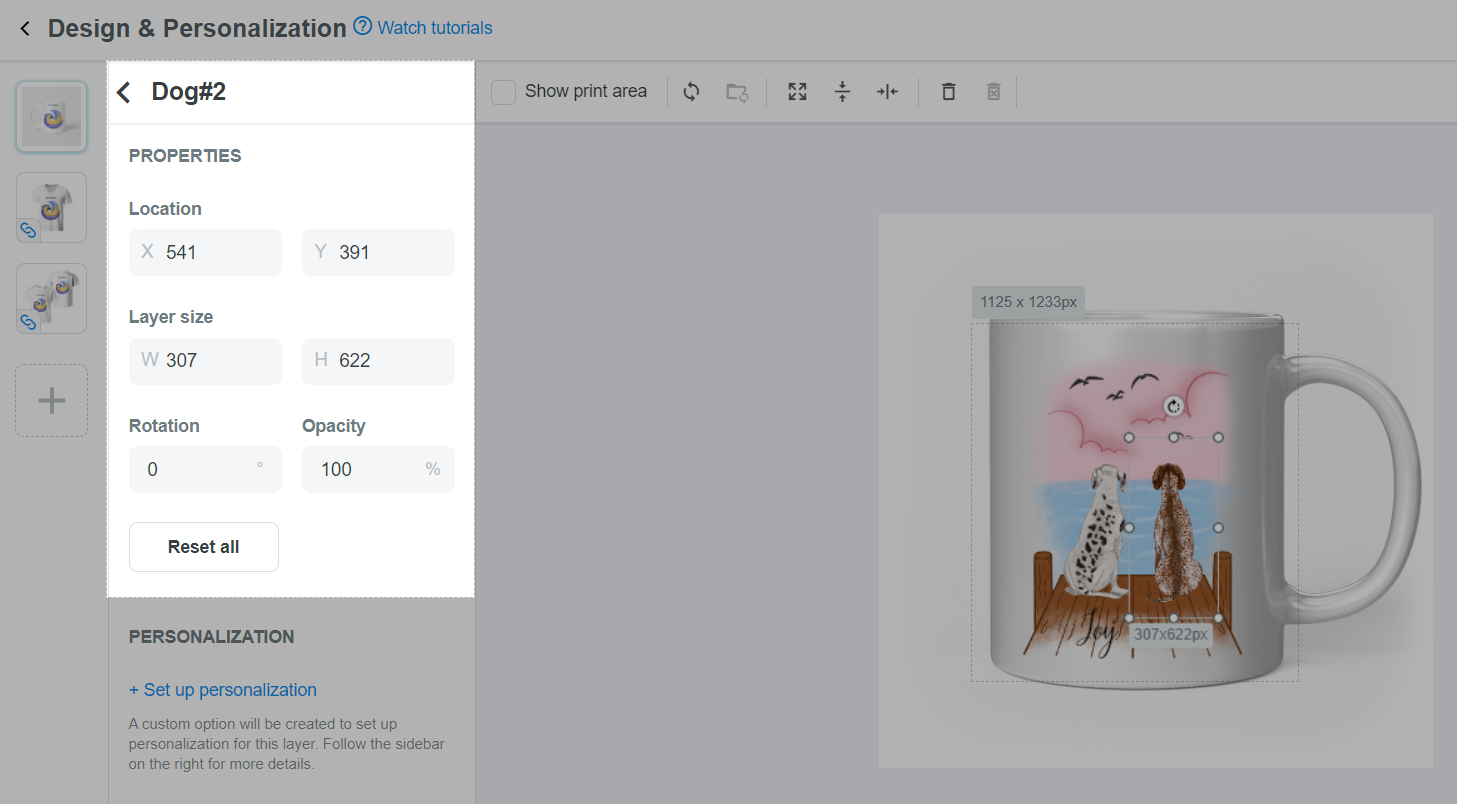Select the two t-shirts mockup thumbnail

point(51,298)
